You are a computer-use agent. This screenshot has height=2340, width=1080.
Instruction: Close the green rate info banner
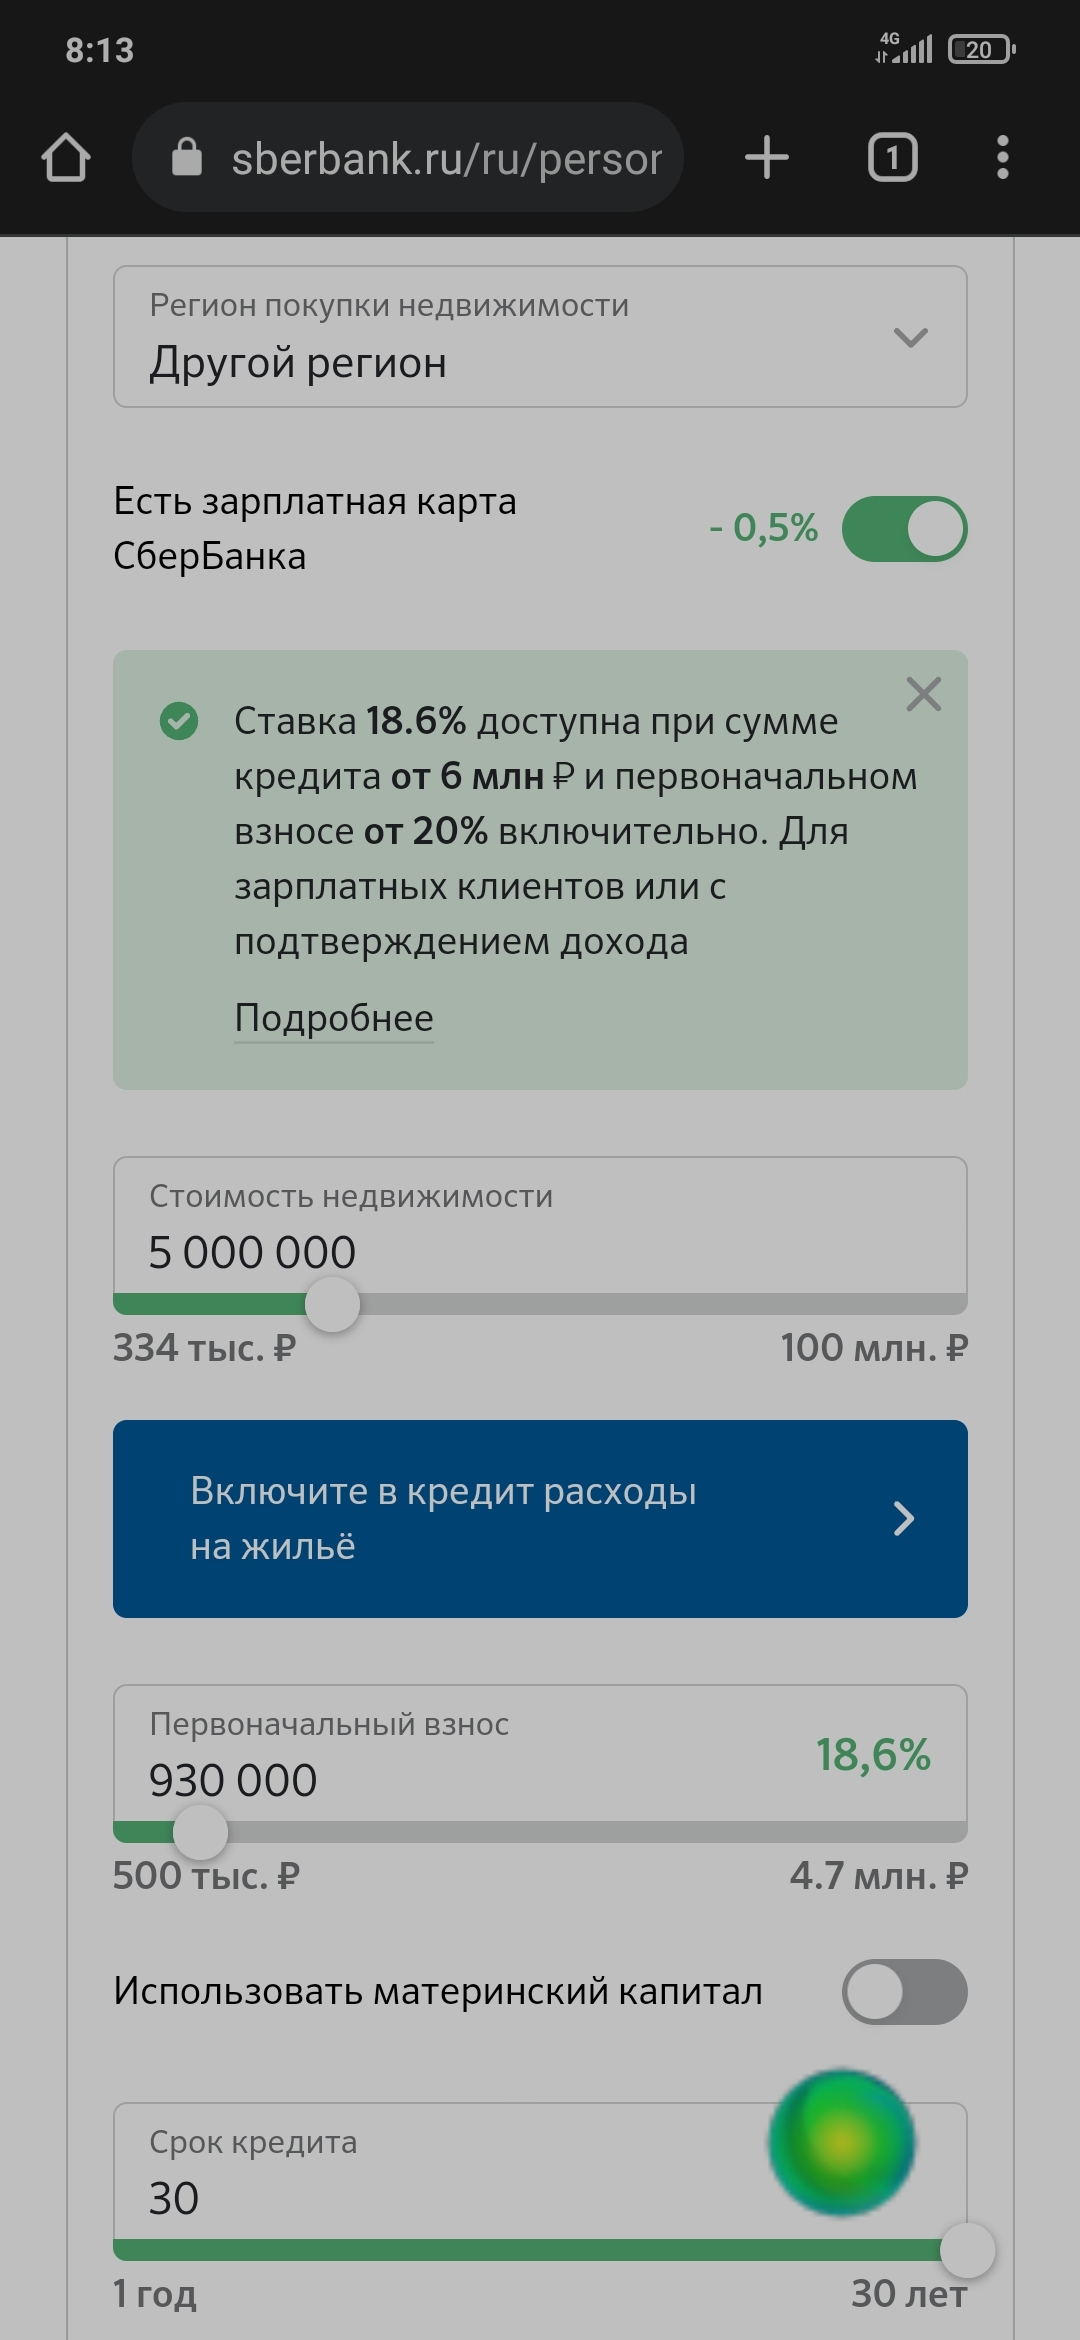[x=923, y=694]
